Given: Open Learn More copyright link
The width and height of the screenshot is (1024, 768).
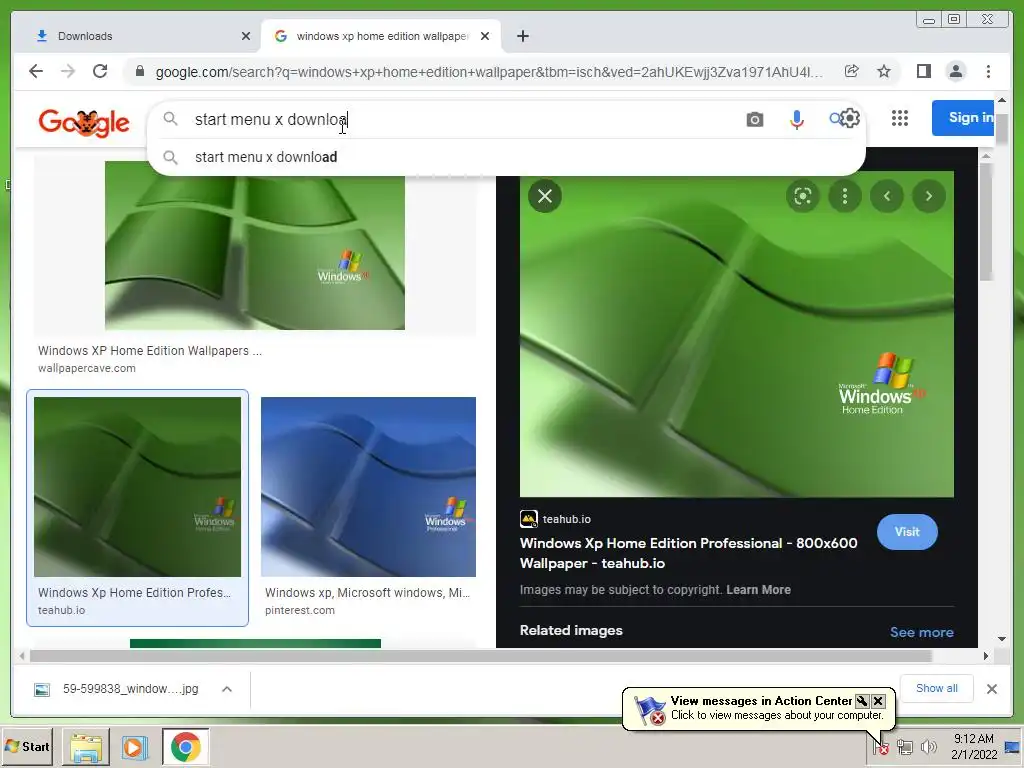Looking at the screenshot, I should click(758, 590).
